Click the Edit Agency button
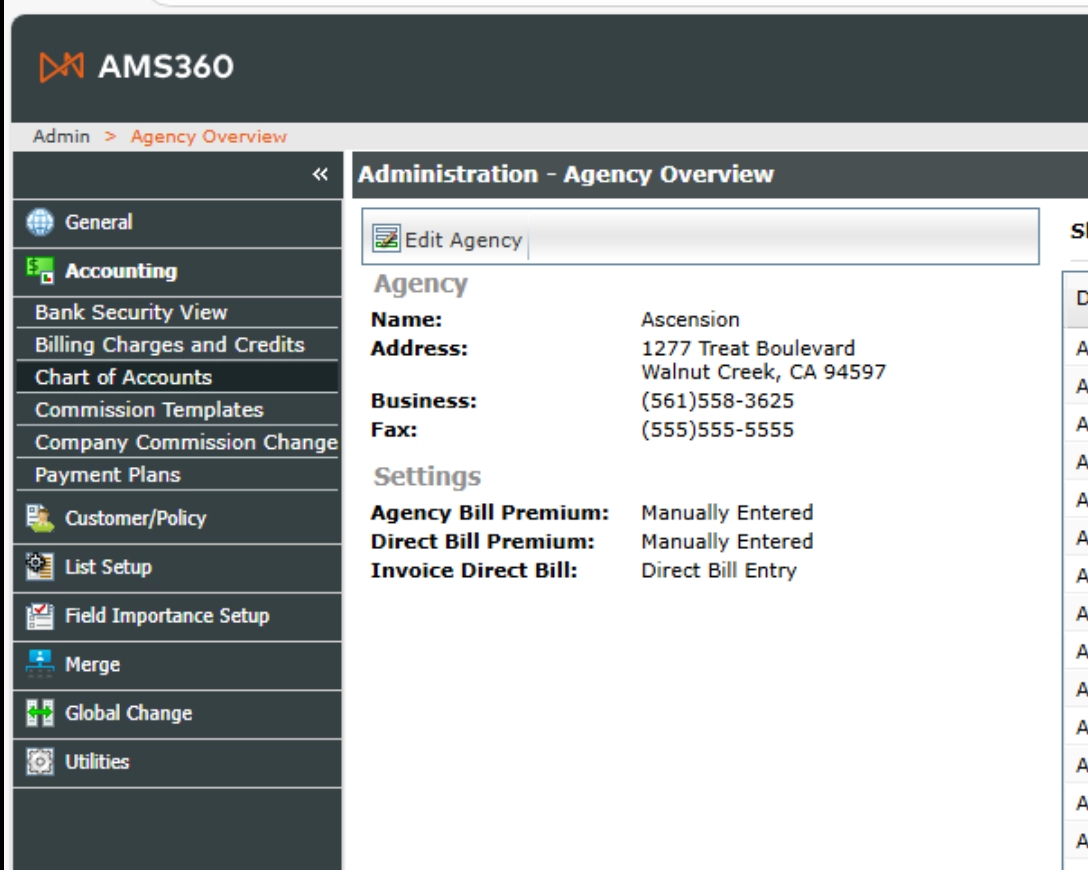 (448, 239)
